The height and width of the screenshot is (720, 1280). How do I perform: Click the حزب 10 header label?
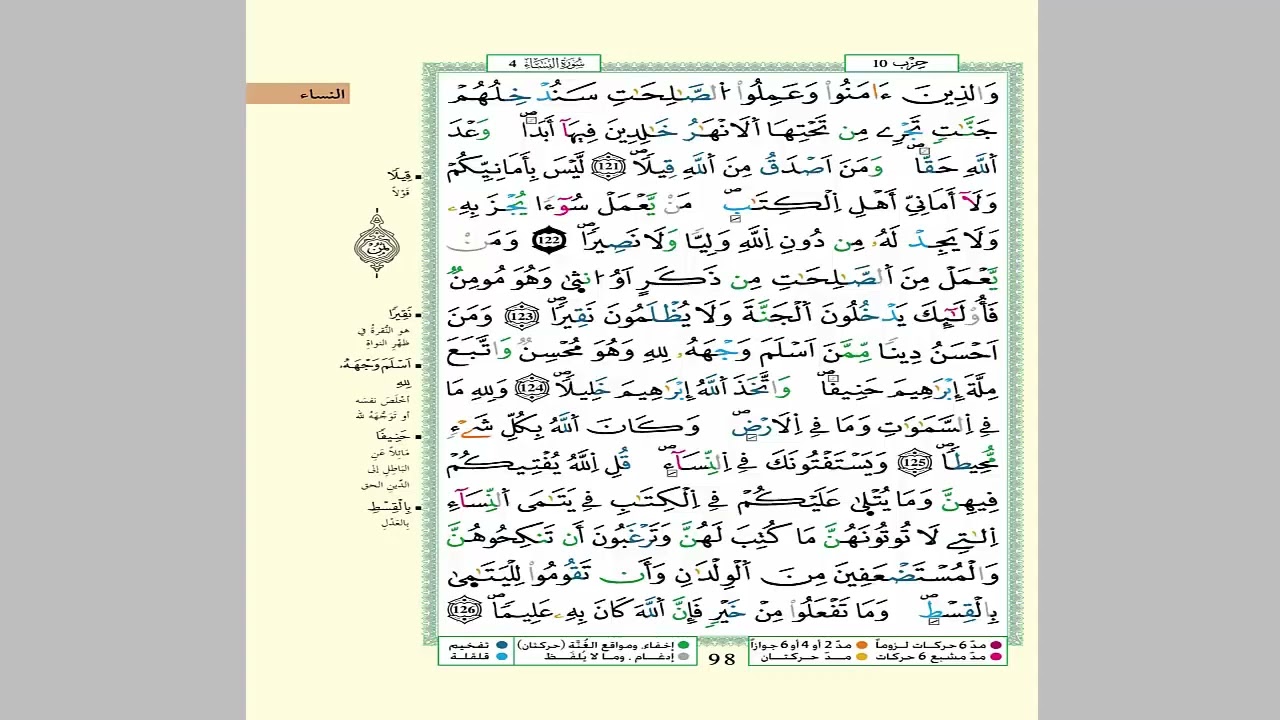click(x=901, y=63)
